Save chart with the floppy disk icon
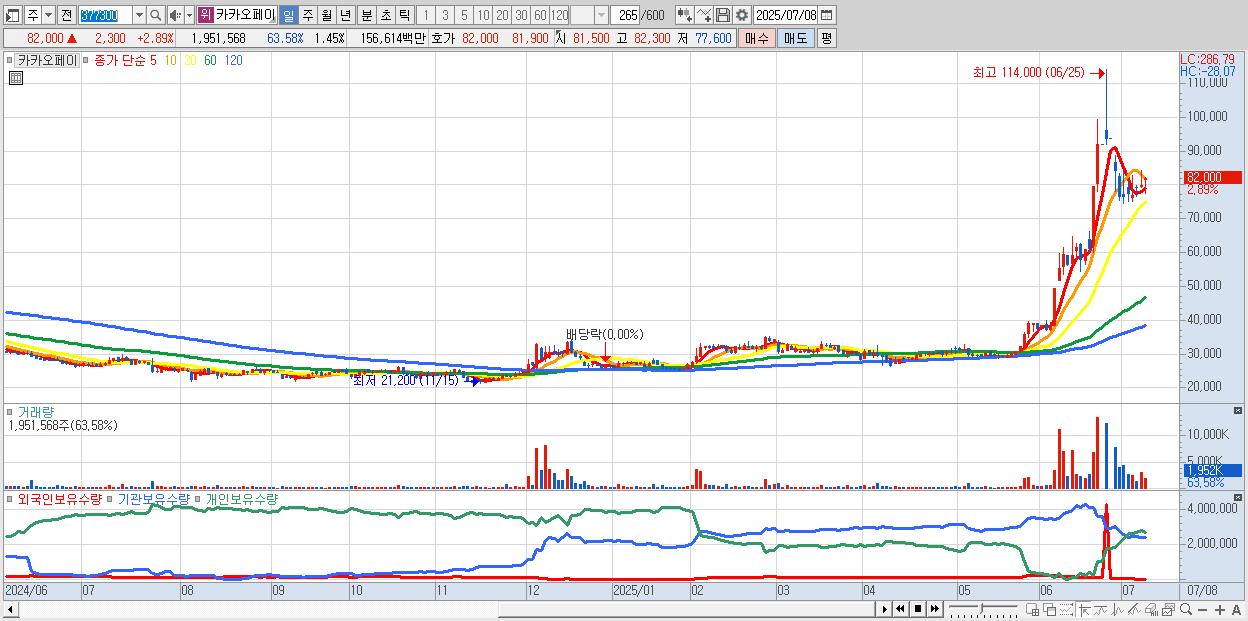The image size is (1248, 621). pyautogui.click(x=722, y=15)
